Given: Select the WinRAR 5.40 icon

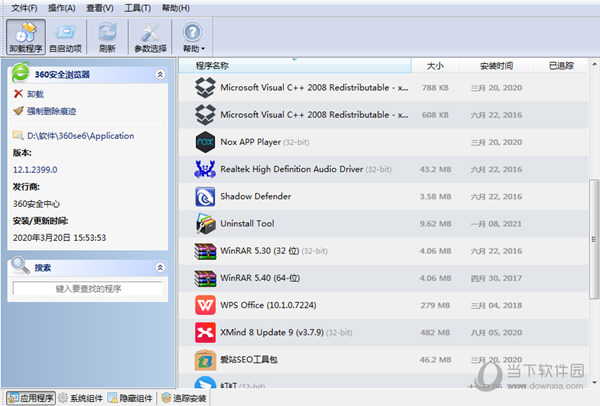Looking at the screenshot, I should point(205,278).
